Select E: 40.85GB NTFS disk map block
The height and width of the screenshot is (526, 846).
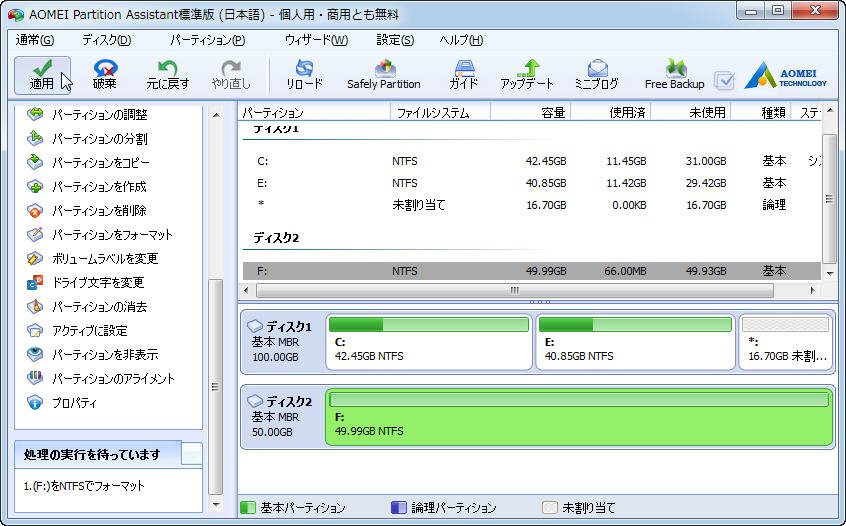coord(635,342)
